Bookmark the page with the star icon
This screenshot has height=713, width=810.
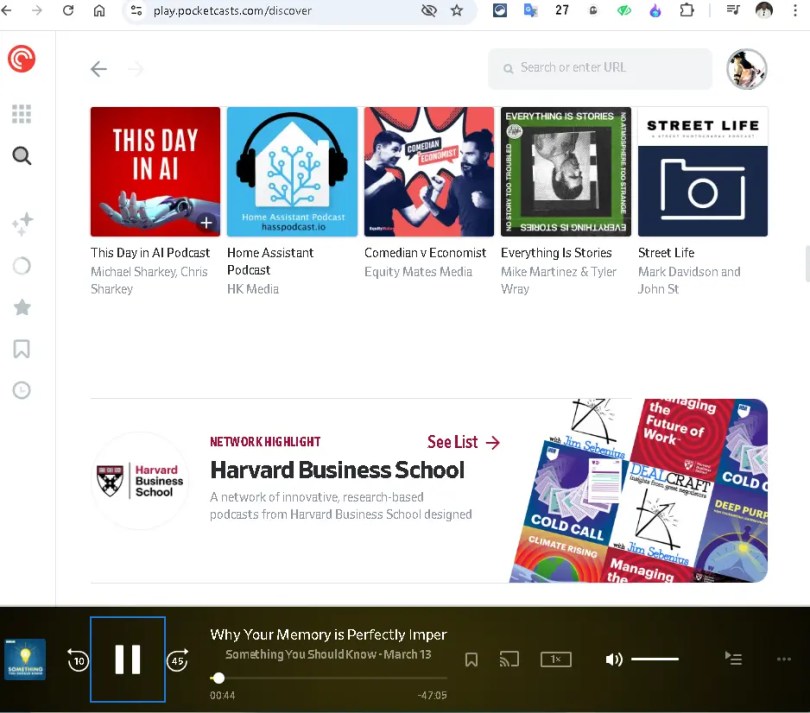[x=457, y=10]
